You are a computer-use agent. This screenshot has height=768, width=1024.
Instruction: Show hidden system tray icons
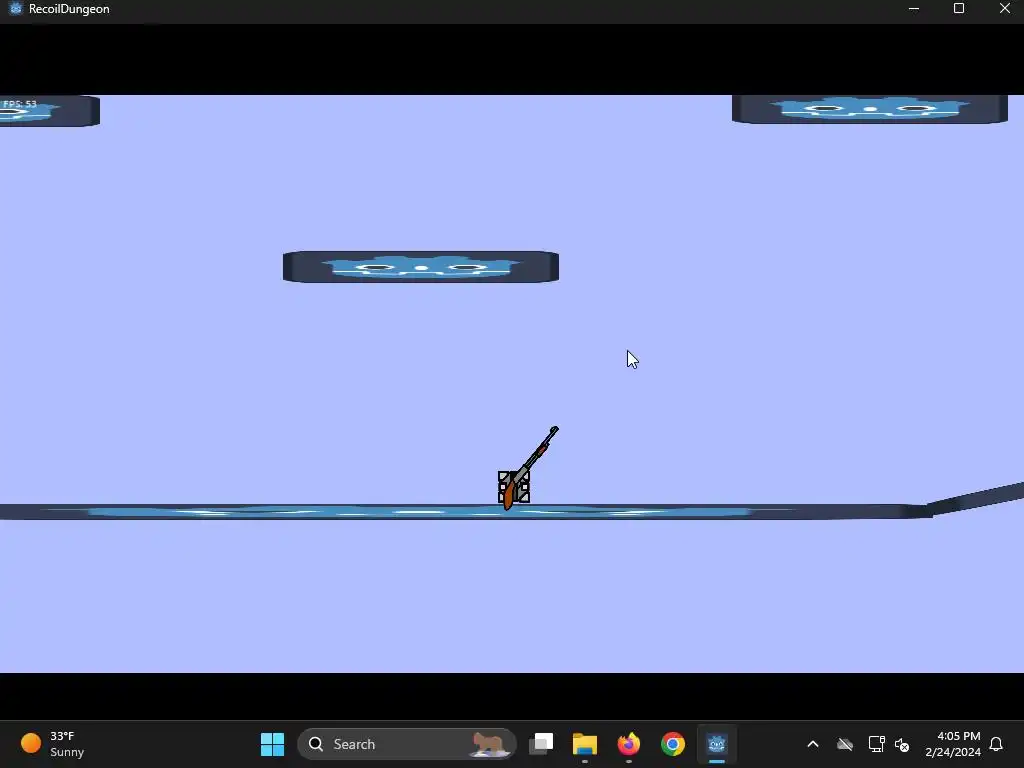(813, 744)
